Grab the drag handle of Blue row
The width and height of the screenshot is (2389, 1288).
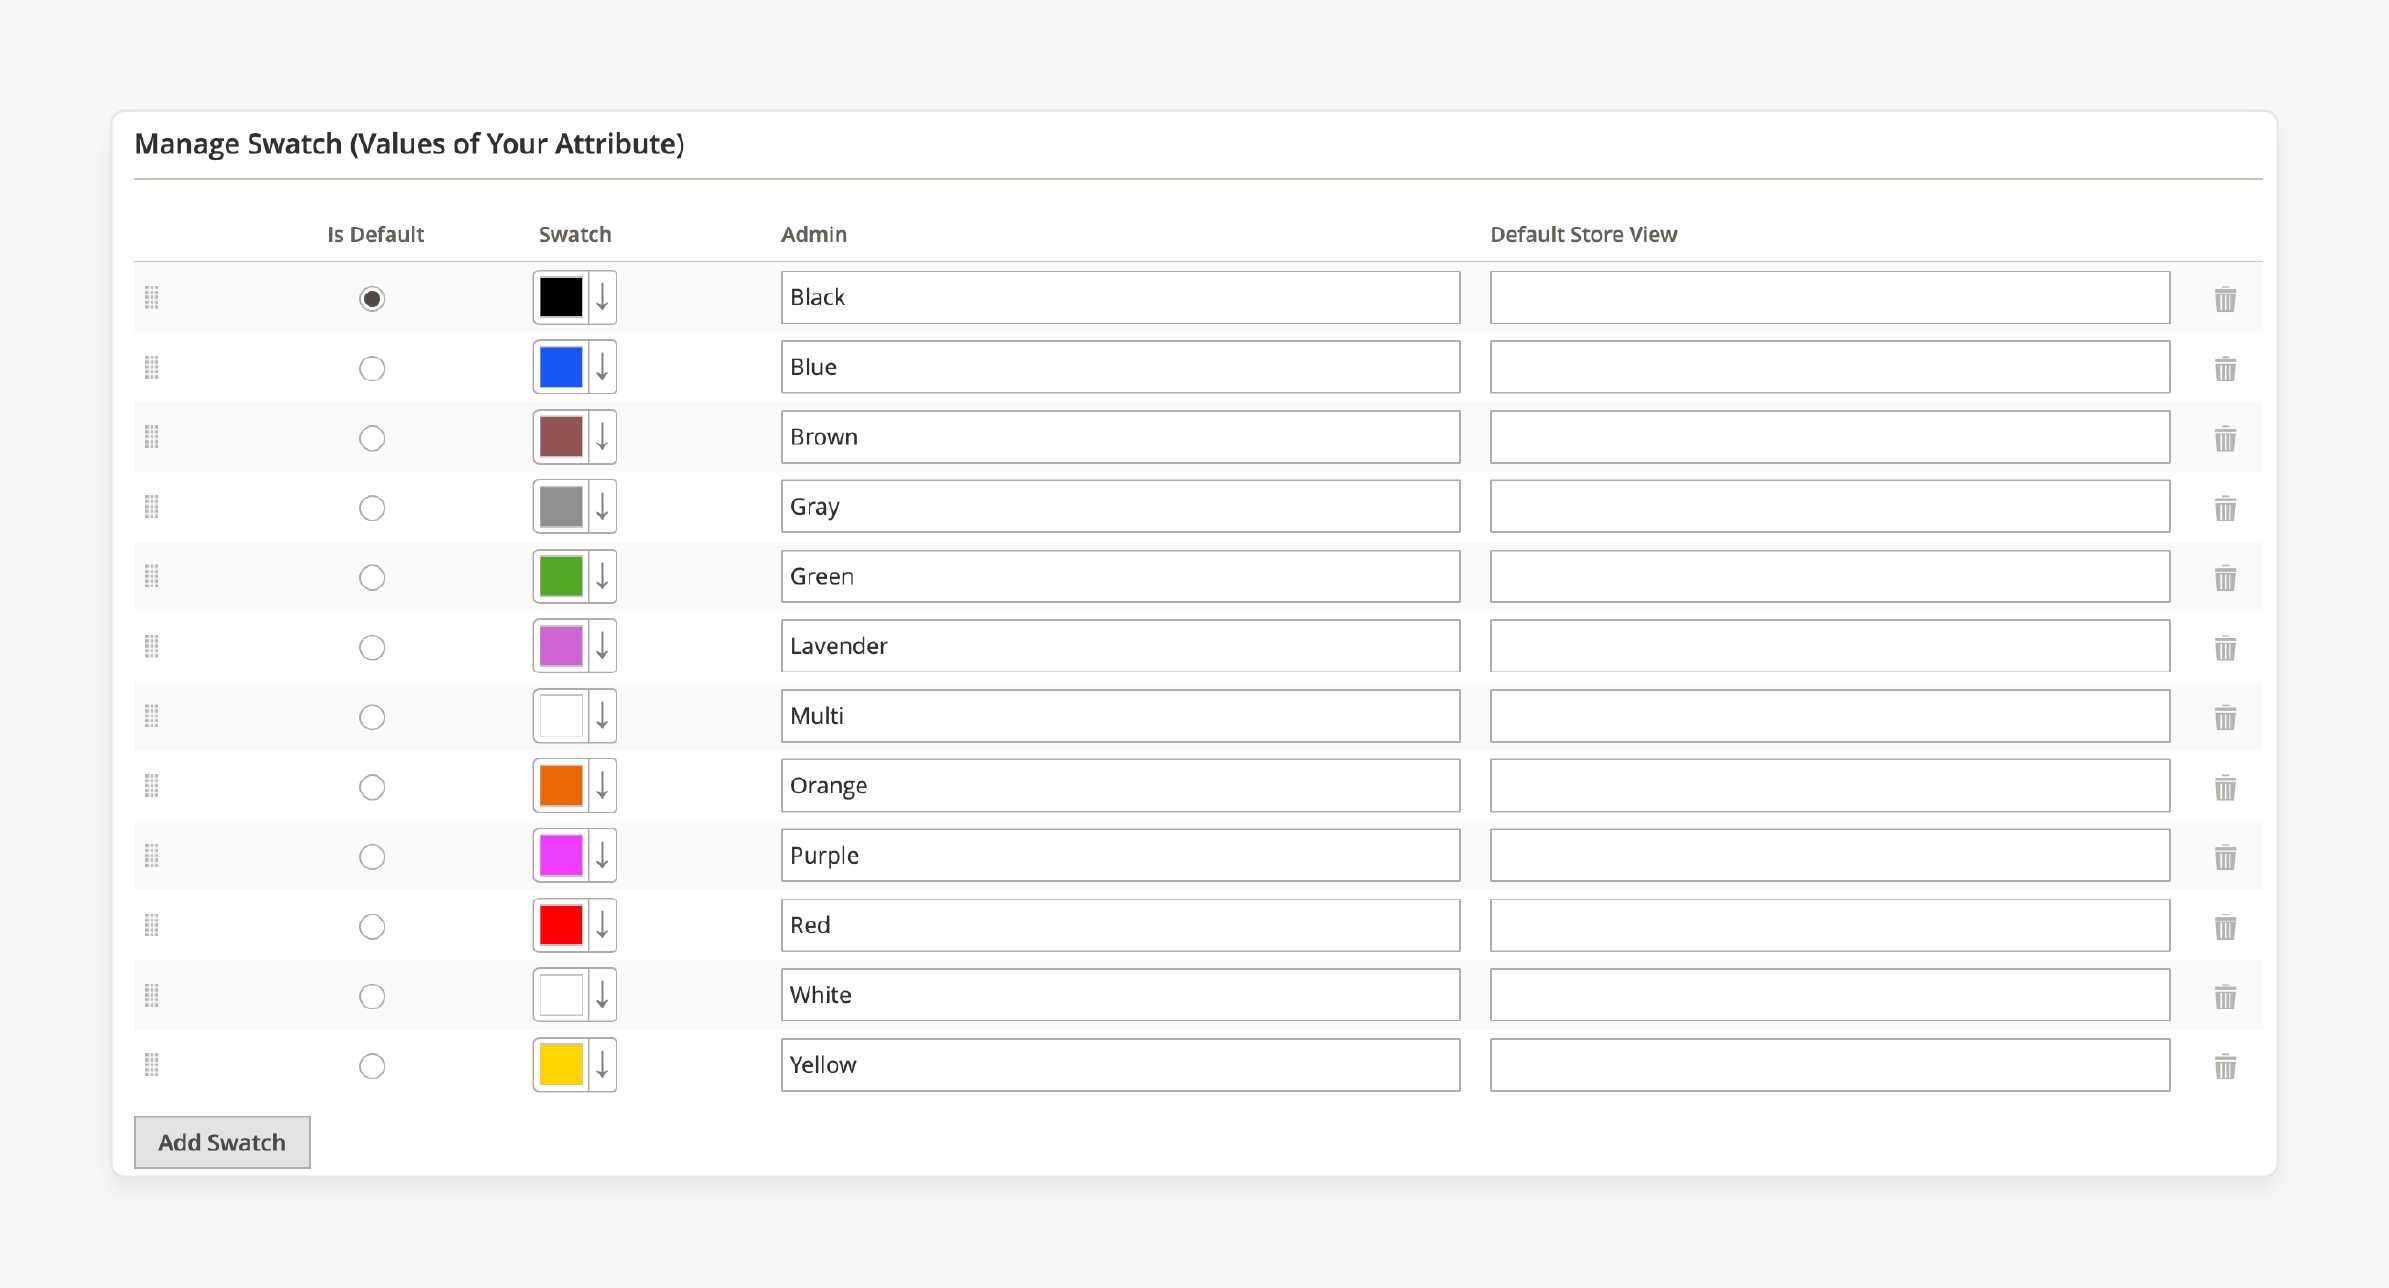[x=152, y=367]
